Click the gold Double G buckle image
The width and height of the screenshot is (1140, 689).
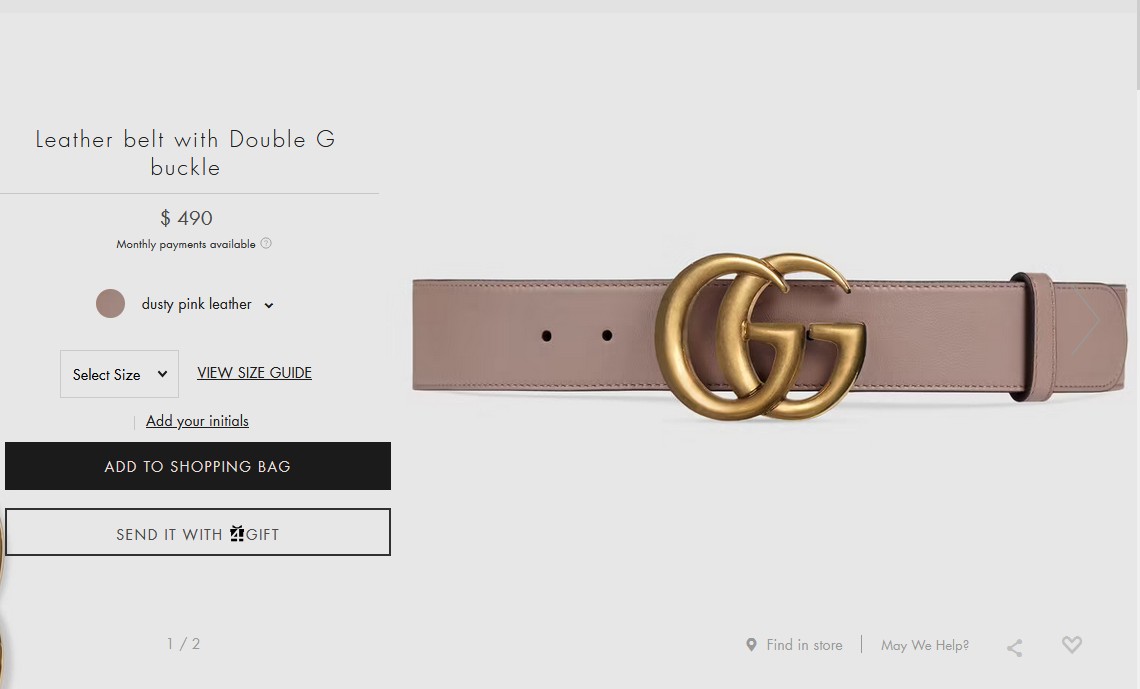[760, 337]
